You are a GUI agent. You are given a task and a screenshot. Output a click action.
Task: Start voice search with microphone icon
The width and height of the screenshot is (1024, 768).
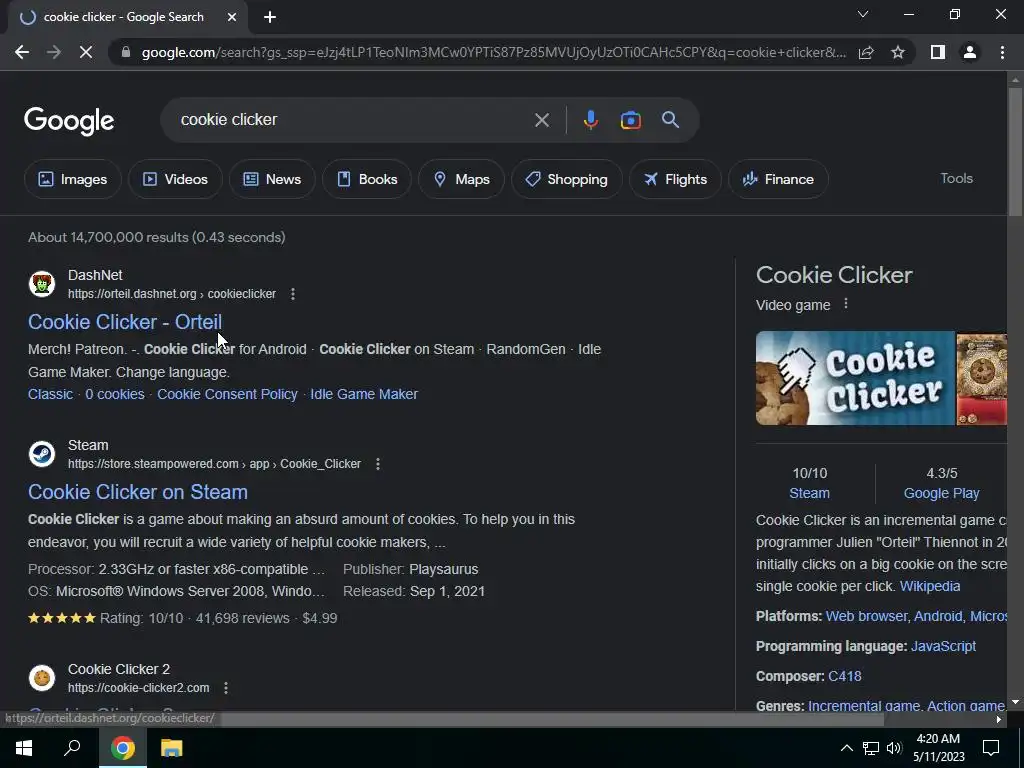click(x=590, y=120)
